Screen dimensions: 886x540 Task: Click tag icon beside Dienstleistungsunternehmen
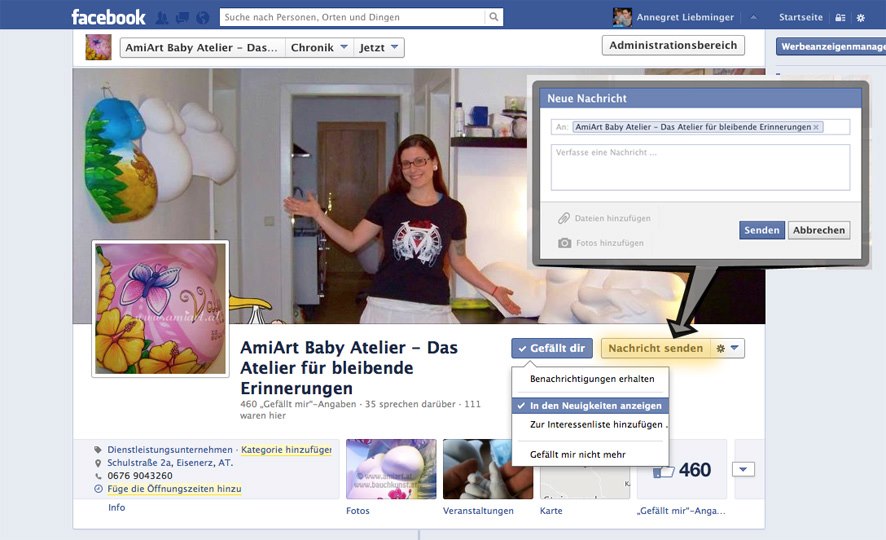98,450
